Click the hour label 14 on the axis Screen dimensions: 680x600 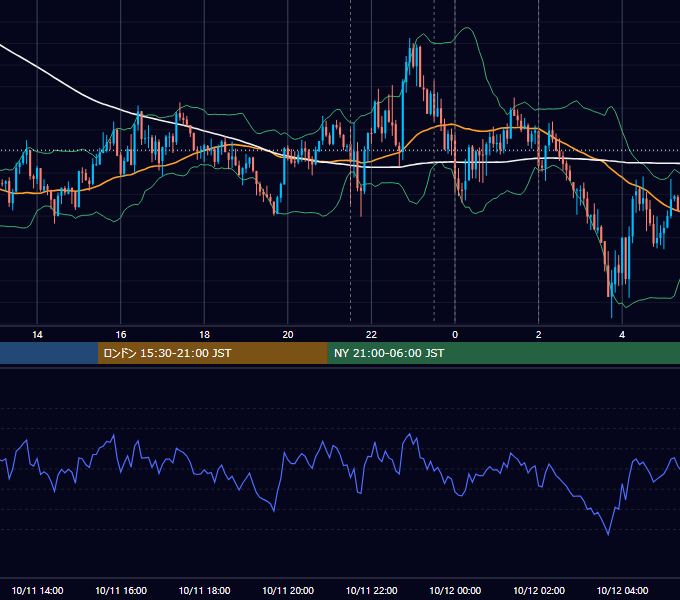tap(37, 335)
